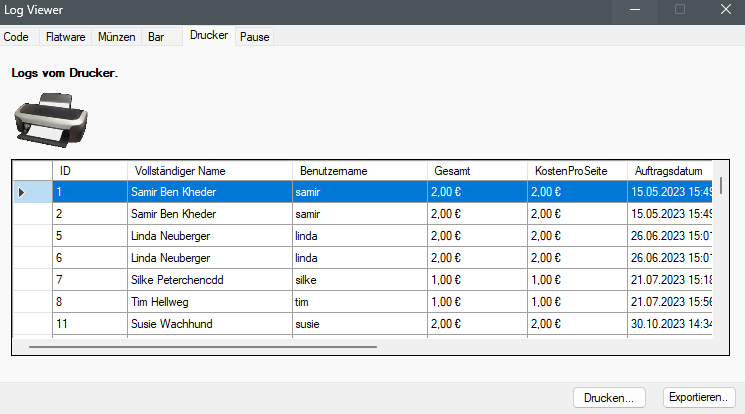745x414 pixels.
Task: Select the Münzen tab
Action: [116, 37]
